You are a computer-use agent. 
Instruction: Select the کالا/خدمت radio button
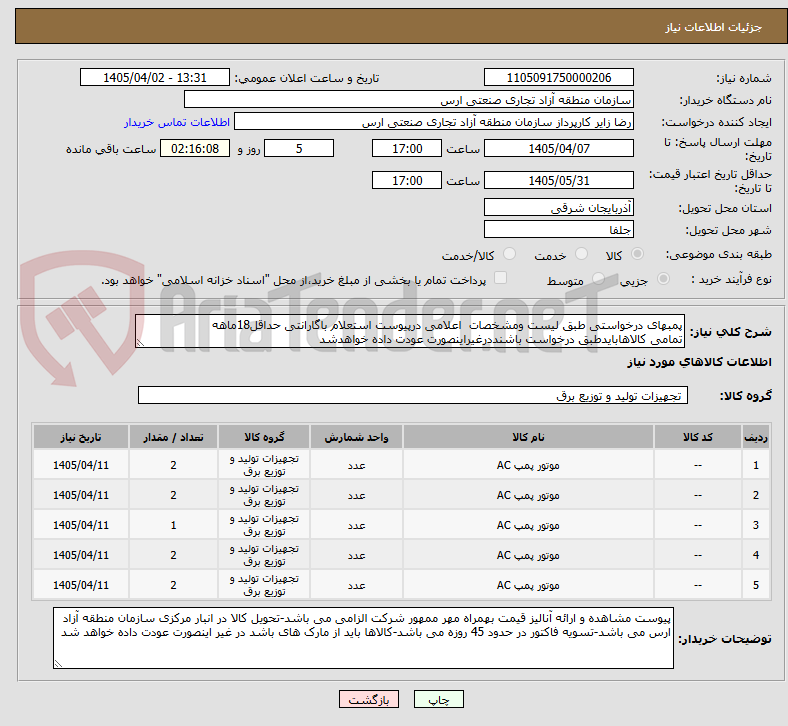point(510,254)
